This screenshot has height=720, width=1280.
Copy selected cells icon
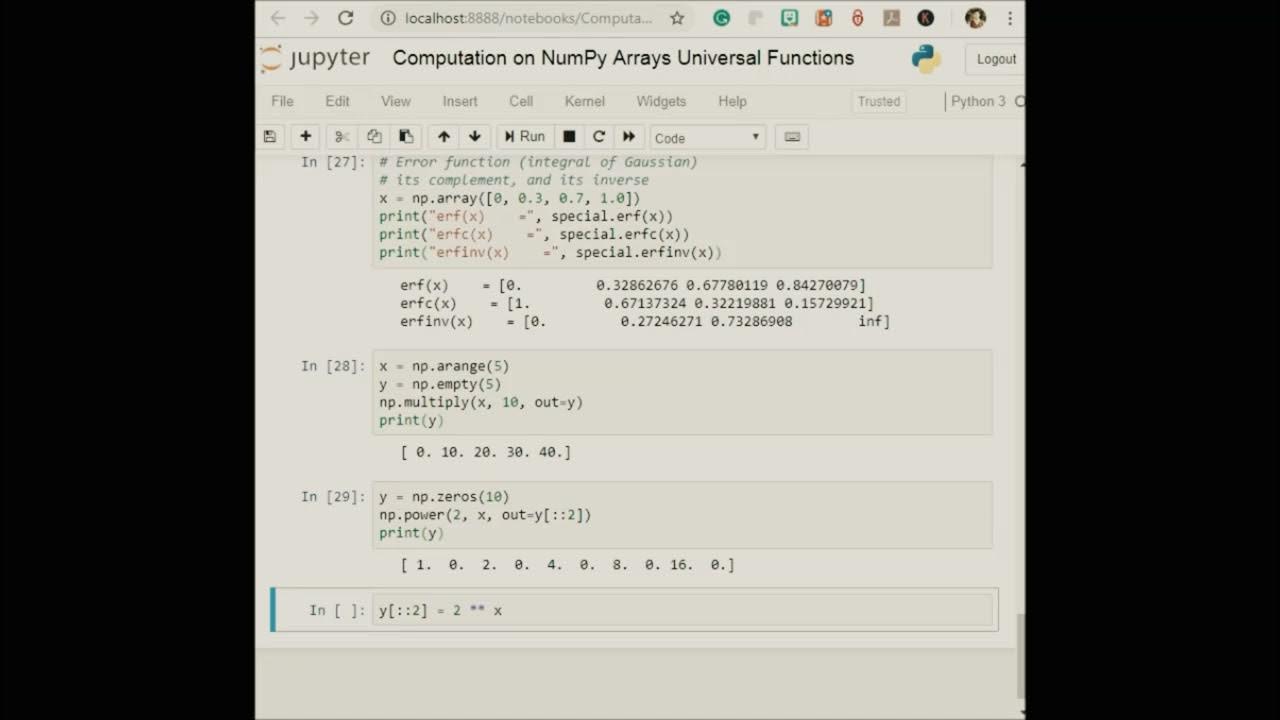374,137
